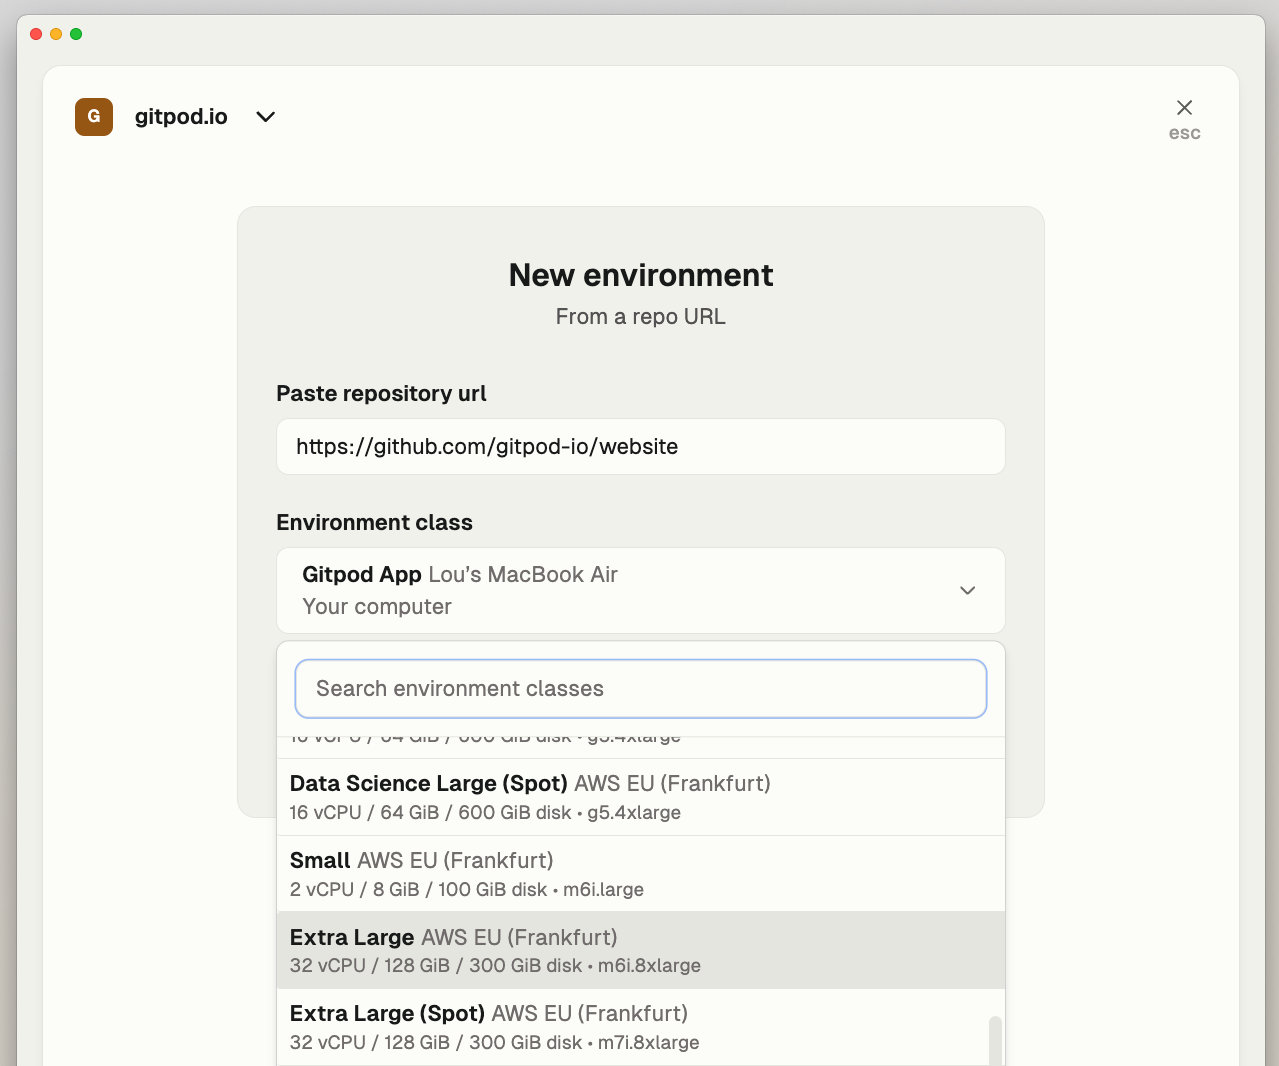Click the Paste repository url label
Viewport: 1279px width, 1066px height.
point(381,394)
